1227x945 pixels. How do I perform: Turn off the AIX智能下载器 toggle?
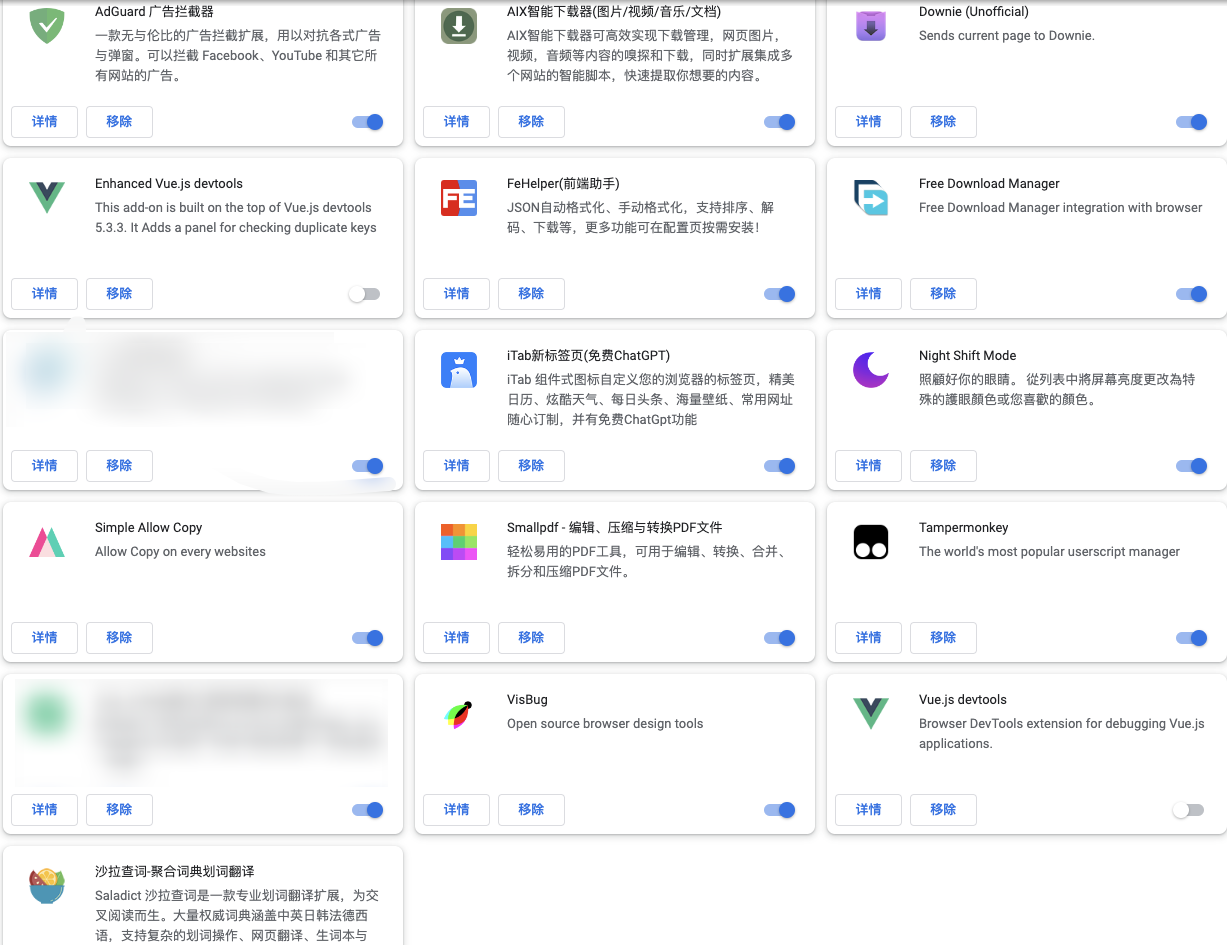[780, 122]
